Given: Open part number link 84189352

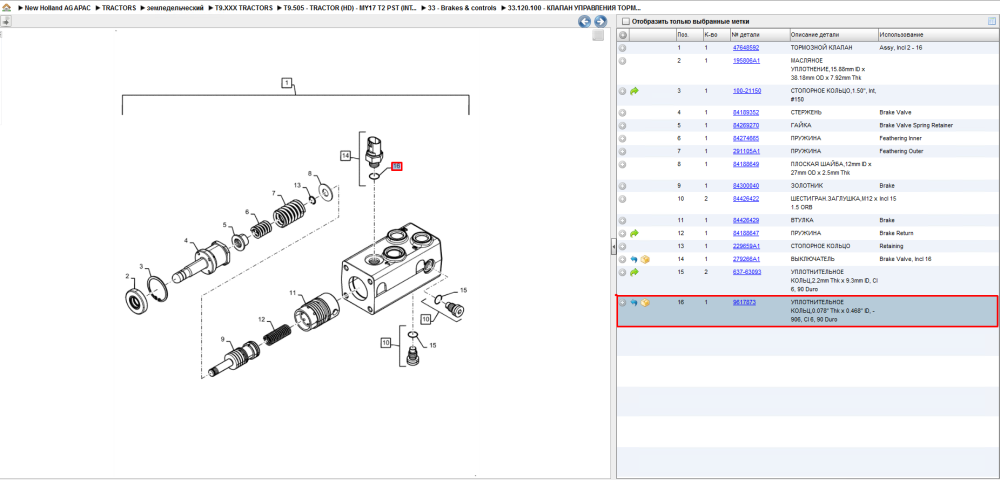Looking at the screenshot, I should coord(746,112).
